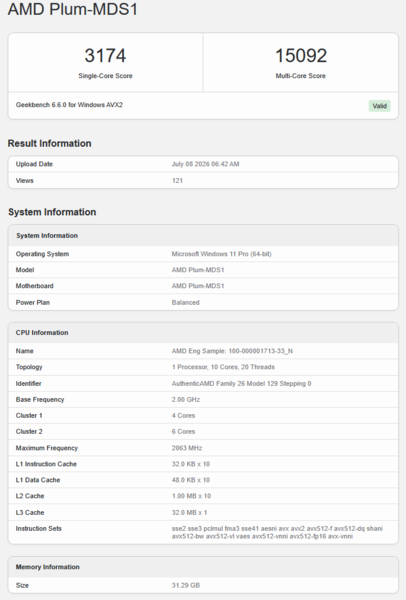Image resolution: width=406 pixels, height=600 pixels.
Task: Click the AMD Plum-MDS1 page title
Action: 73,9
